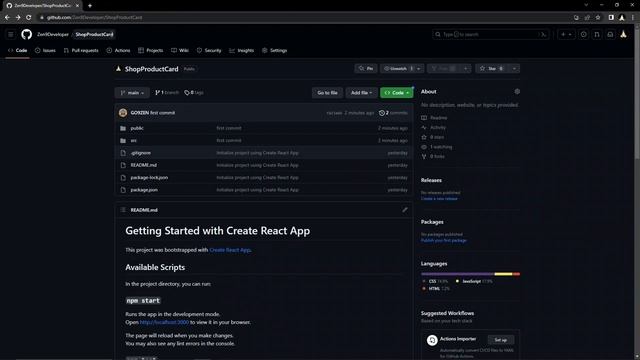Viewport: 640px width, 360px height.
Task: Switch to the Code tab
Action: 18,51
